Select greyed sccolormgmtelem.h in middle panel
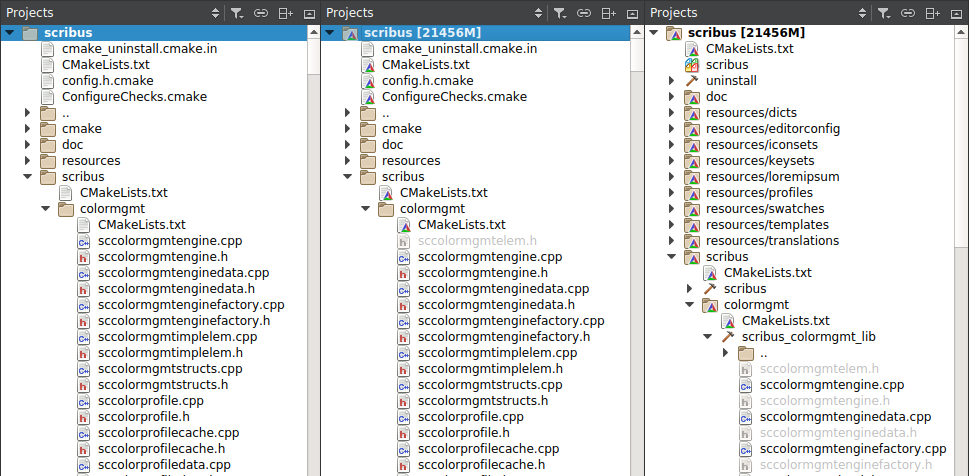This screenshot has width=969, height=476. 477,241
